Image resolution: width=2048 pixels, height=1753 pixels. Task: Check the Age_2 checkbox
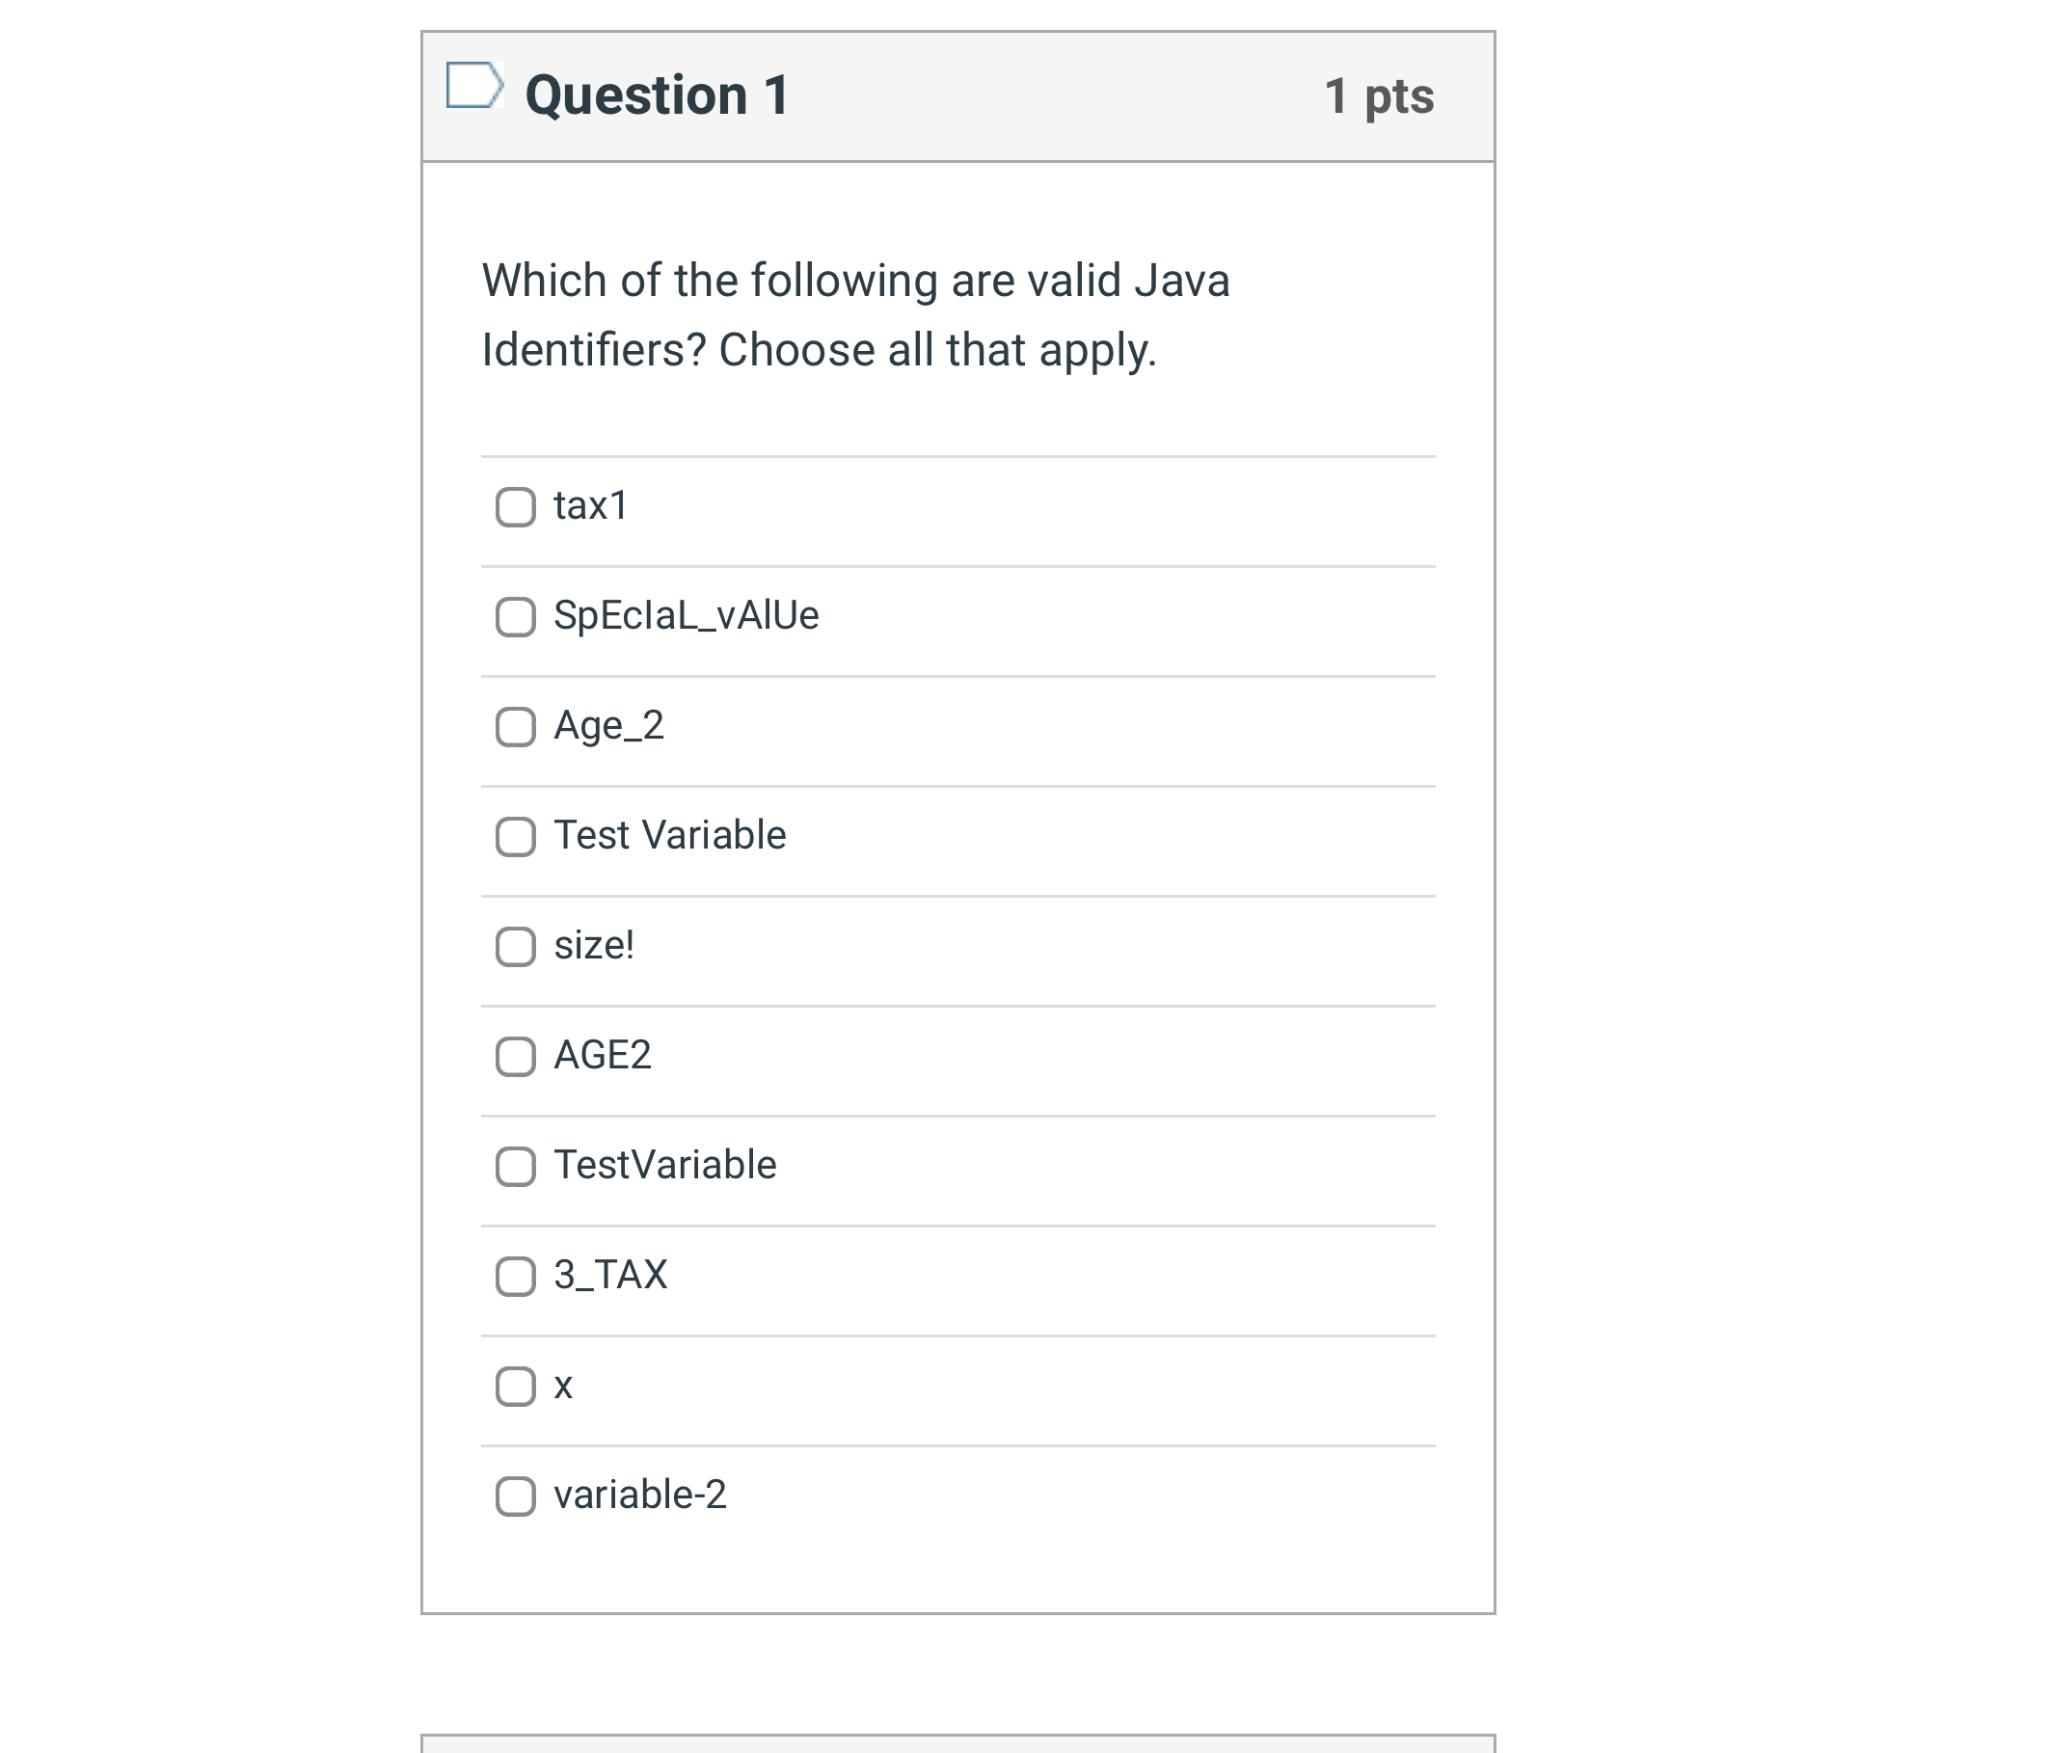pos(516,727)
